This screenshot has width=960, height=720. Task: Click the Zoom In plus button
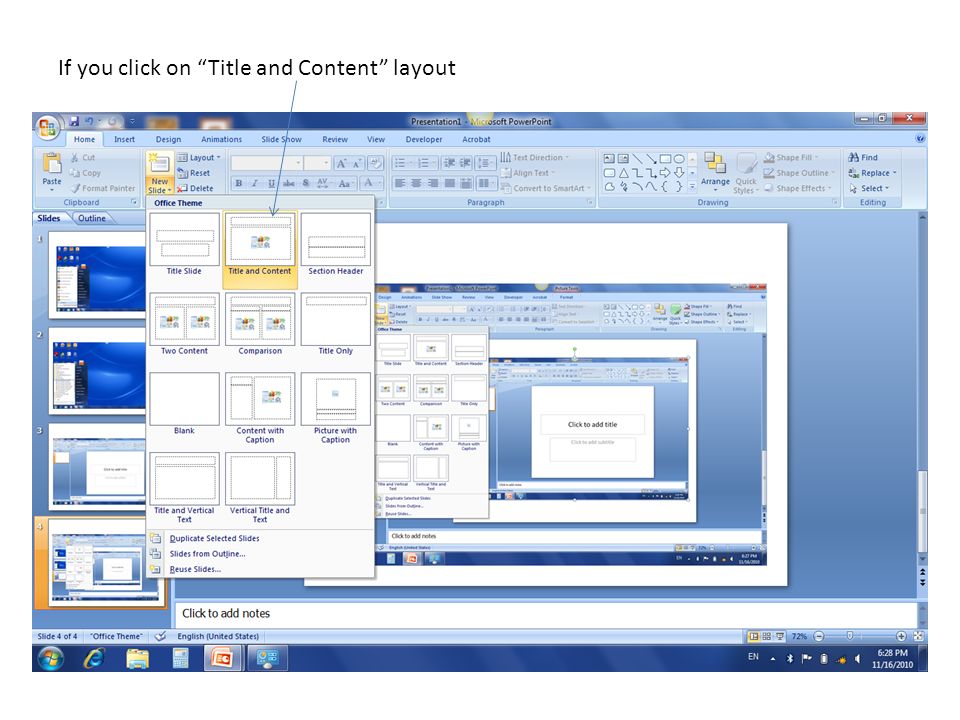click(901, 636)
